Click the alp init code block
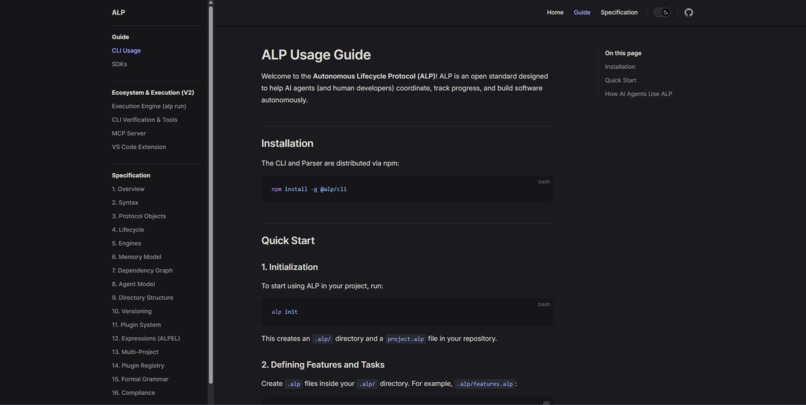 click(407, 312)
